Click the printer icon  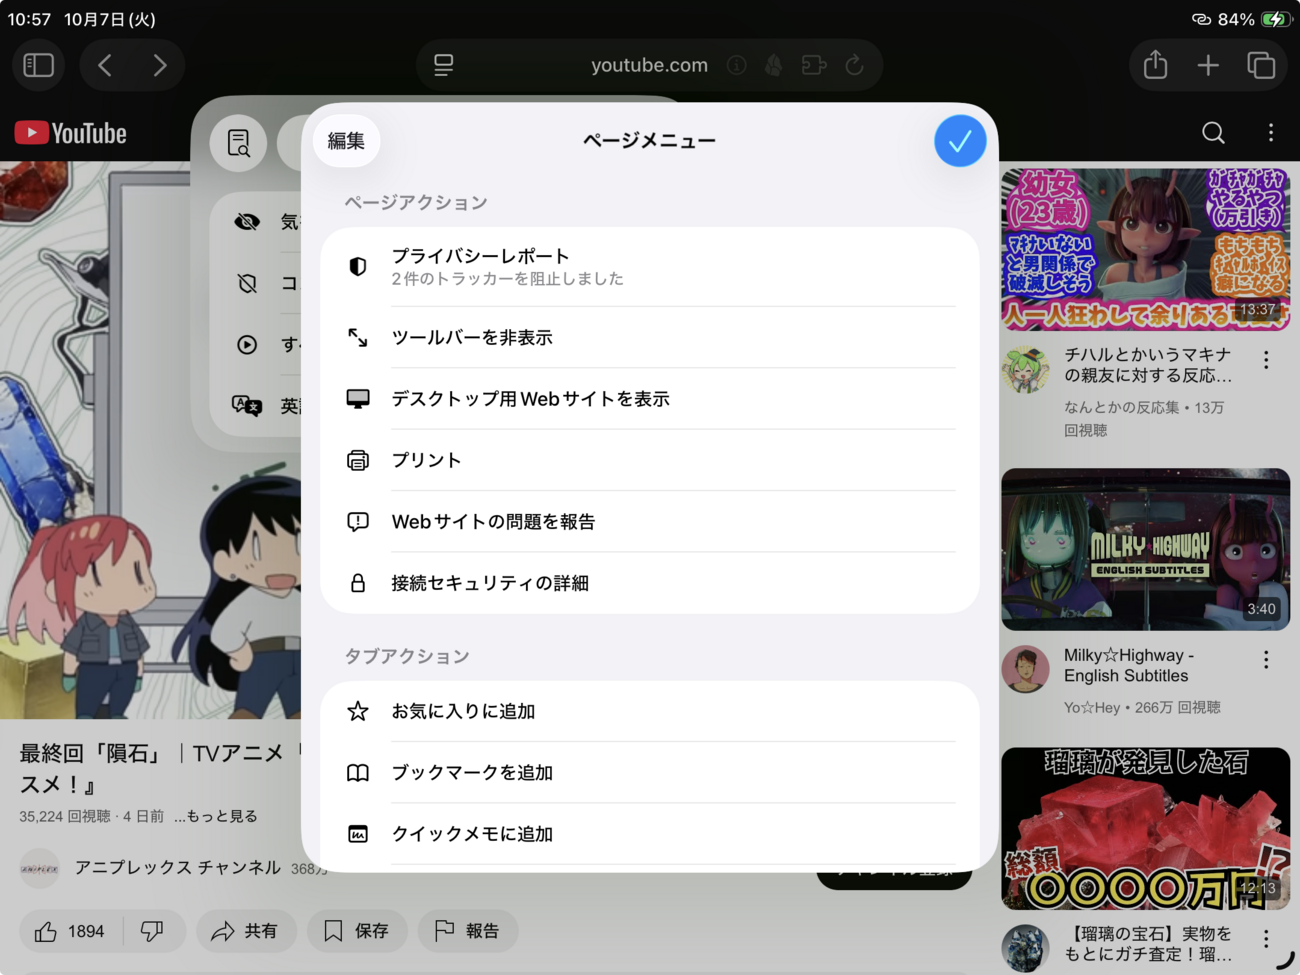tap(358, 460)
